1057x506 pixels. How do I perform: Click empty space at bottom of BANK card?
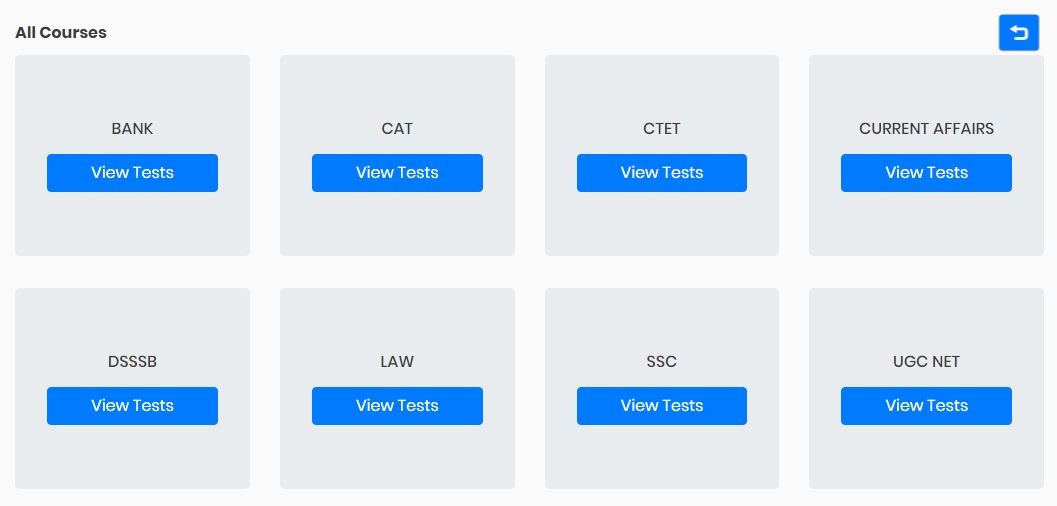pyautogui.click(x=132, y=226)
